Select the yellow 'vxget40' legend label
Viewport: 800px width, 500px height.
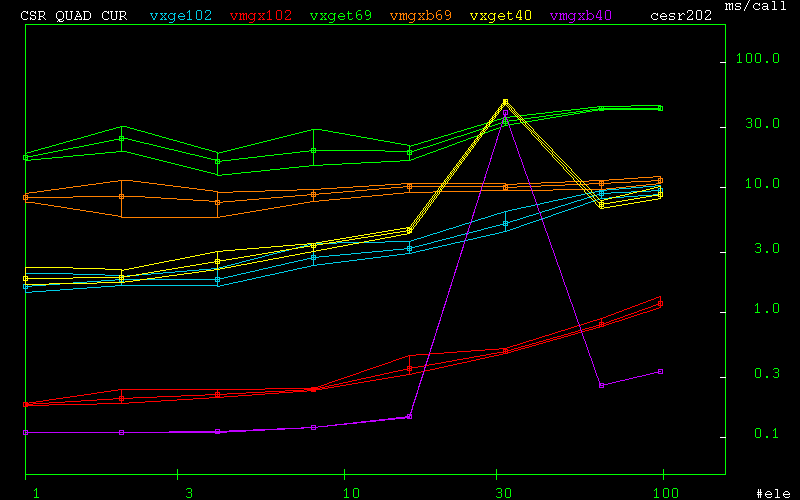coord(501,15)
